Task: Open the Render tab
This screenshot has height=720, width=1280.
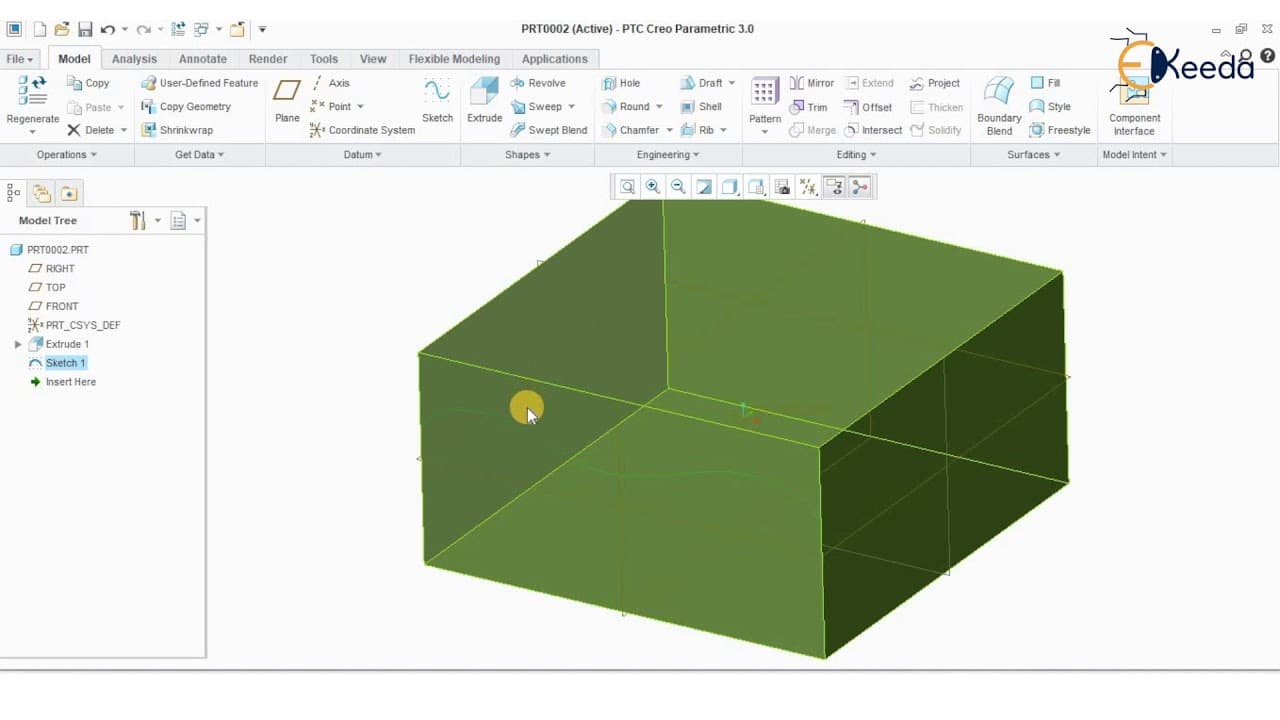Action: [x=267, y=59]
